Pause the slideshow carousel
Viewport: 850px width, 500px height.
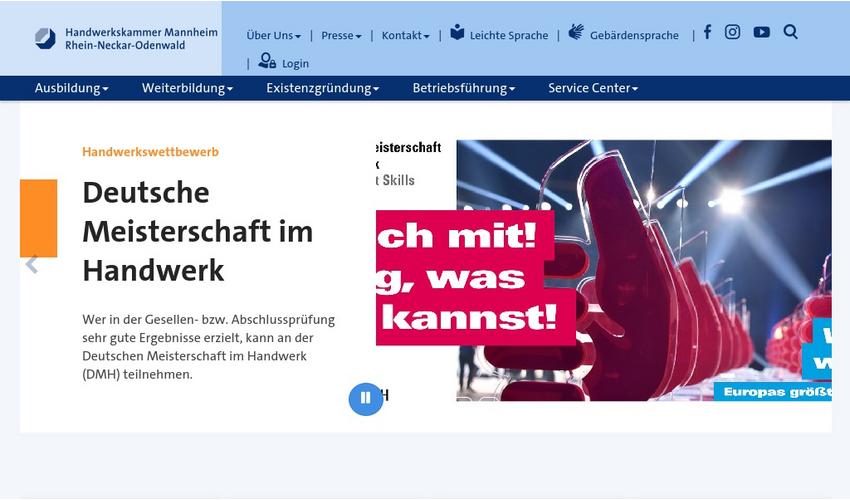click(366, 398)
